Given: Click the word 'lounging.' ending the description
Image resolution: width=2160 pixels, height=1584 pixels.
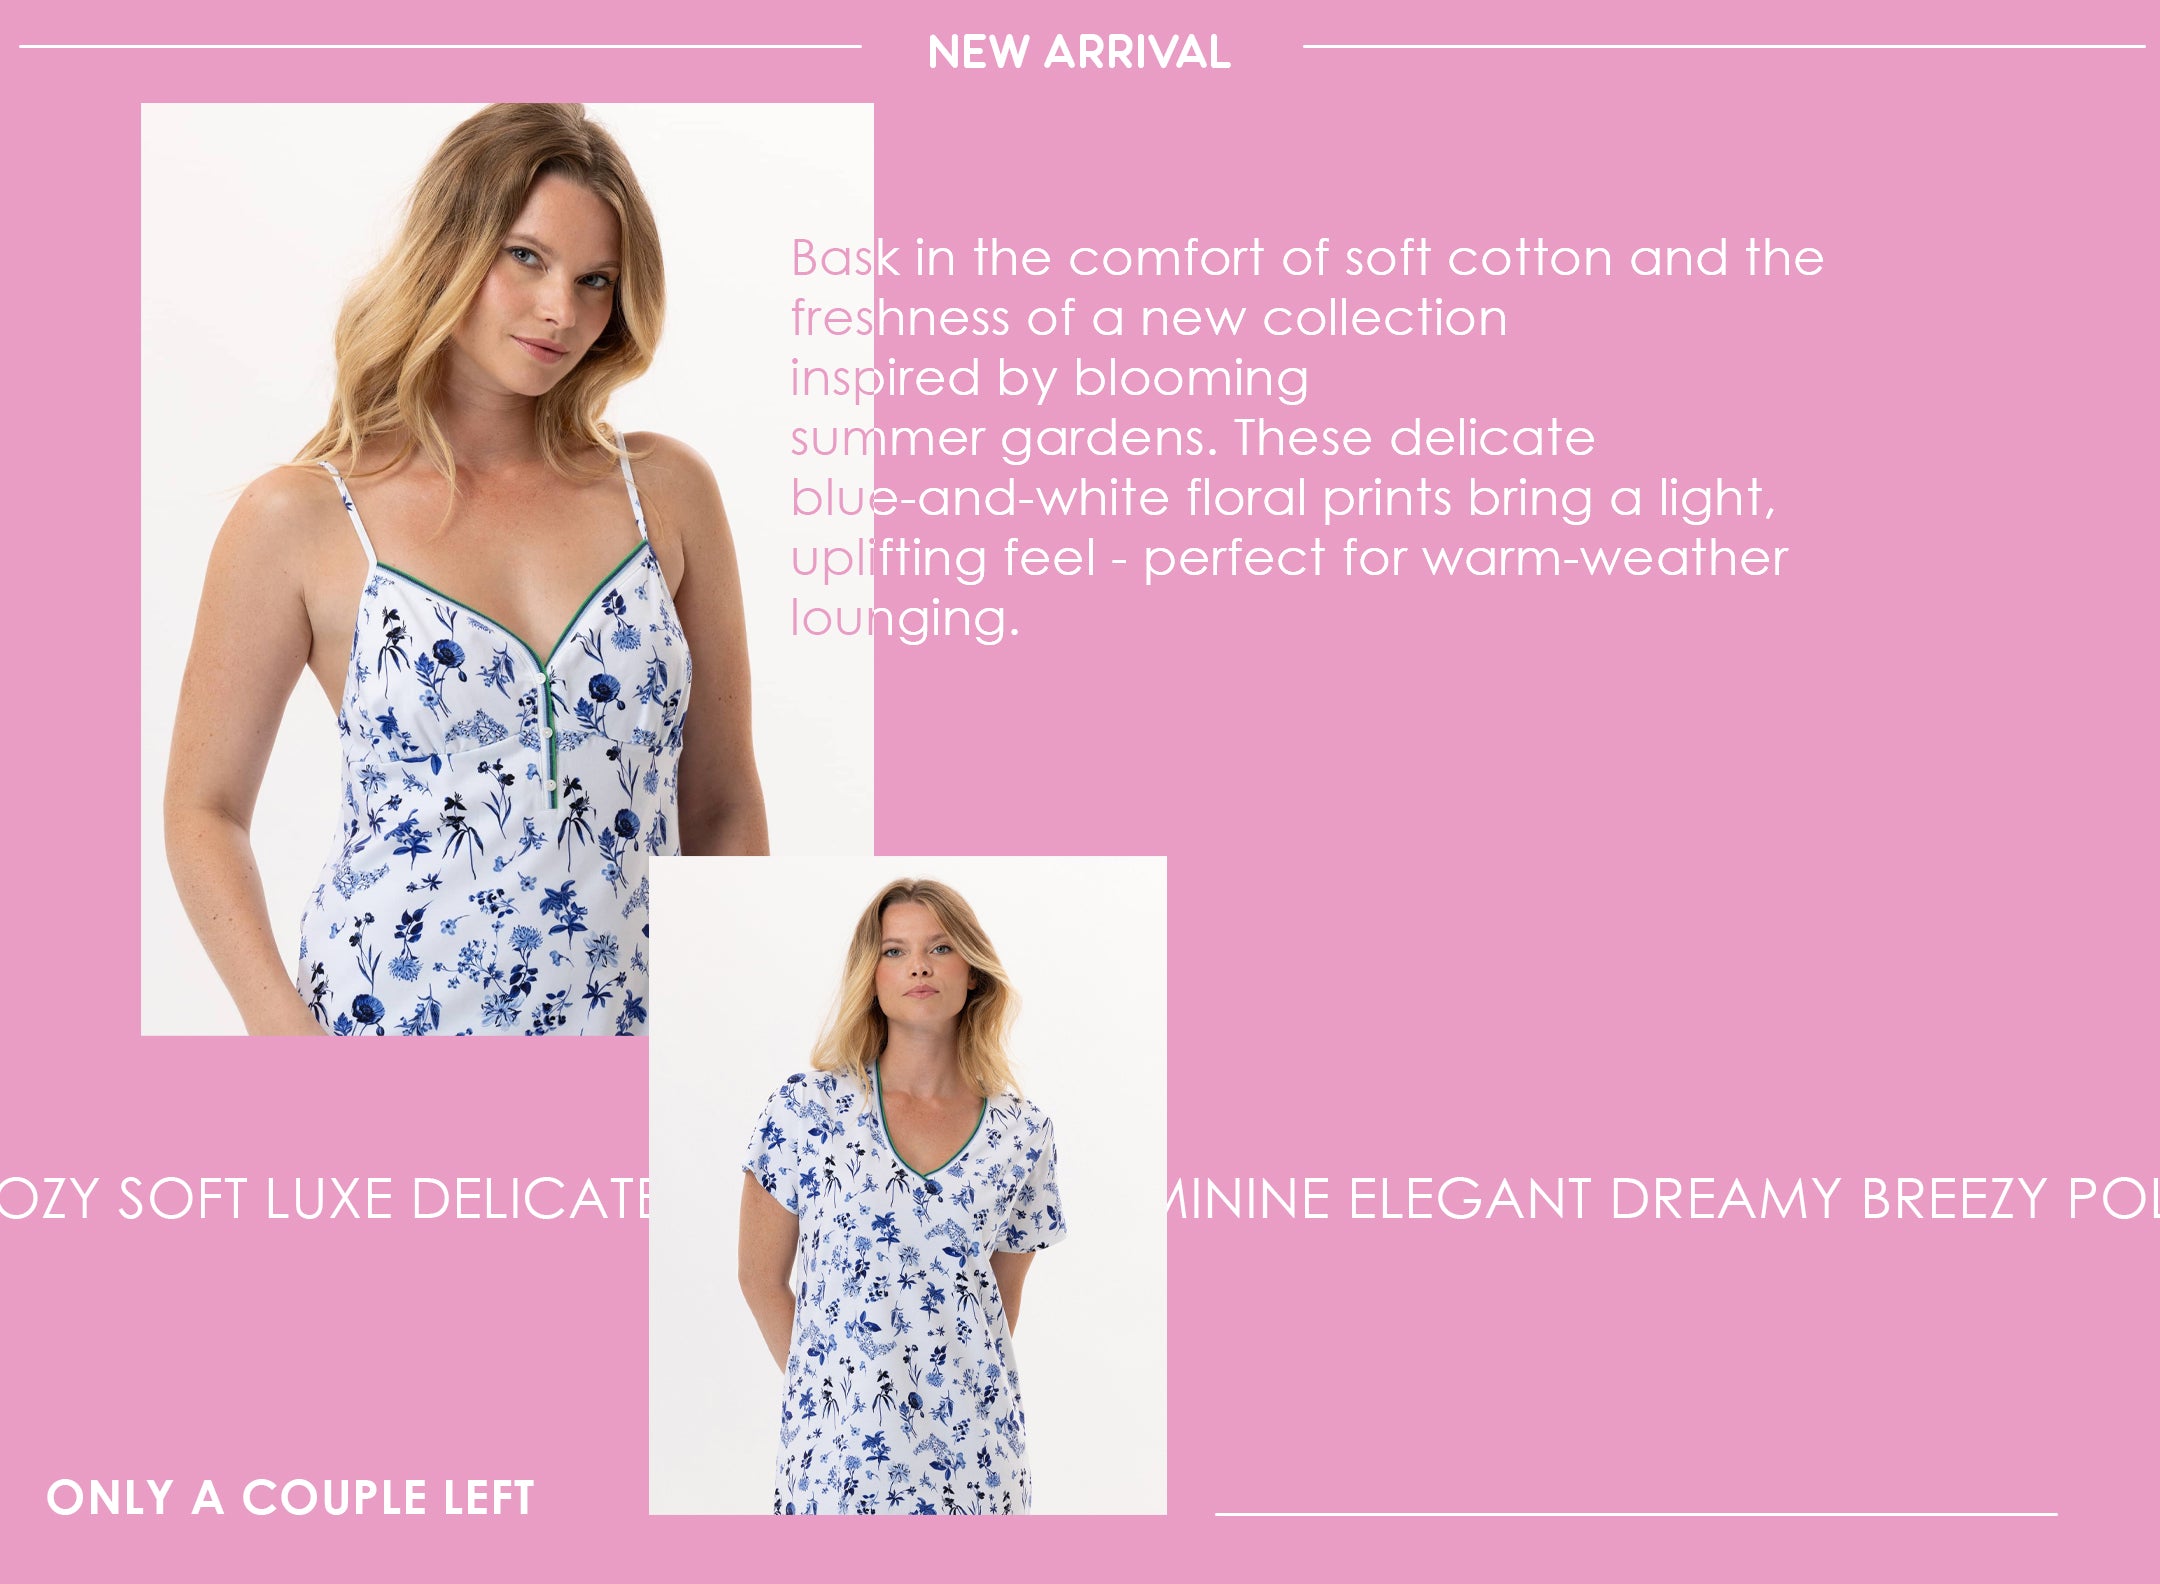Looking at the screenshot, I should pyautogui.click(x=905, y=618).
